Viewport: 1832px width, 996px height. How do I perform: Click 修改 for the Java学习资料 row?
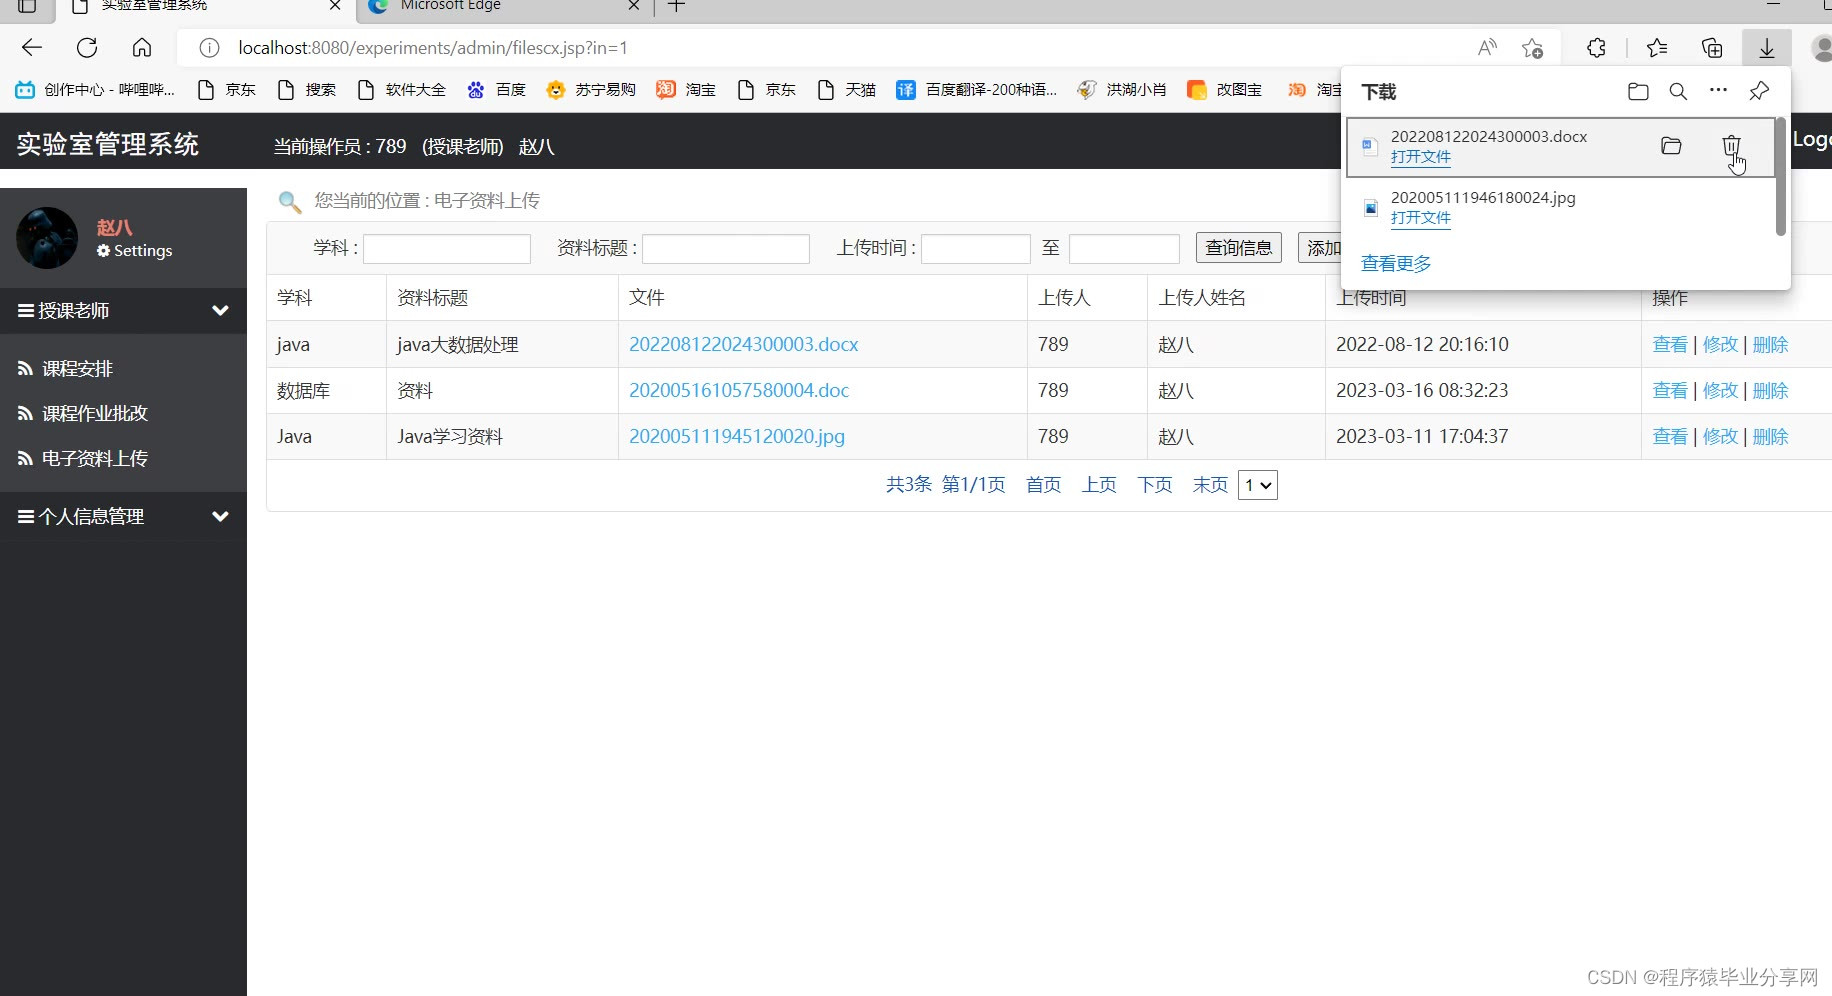tap(1720, 437)
